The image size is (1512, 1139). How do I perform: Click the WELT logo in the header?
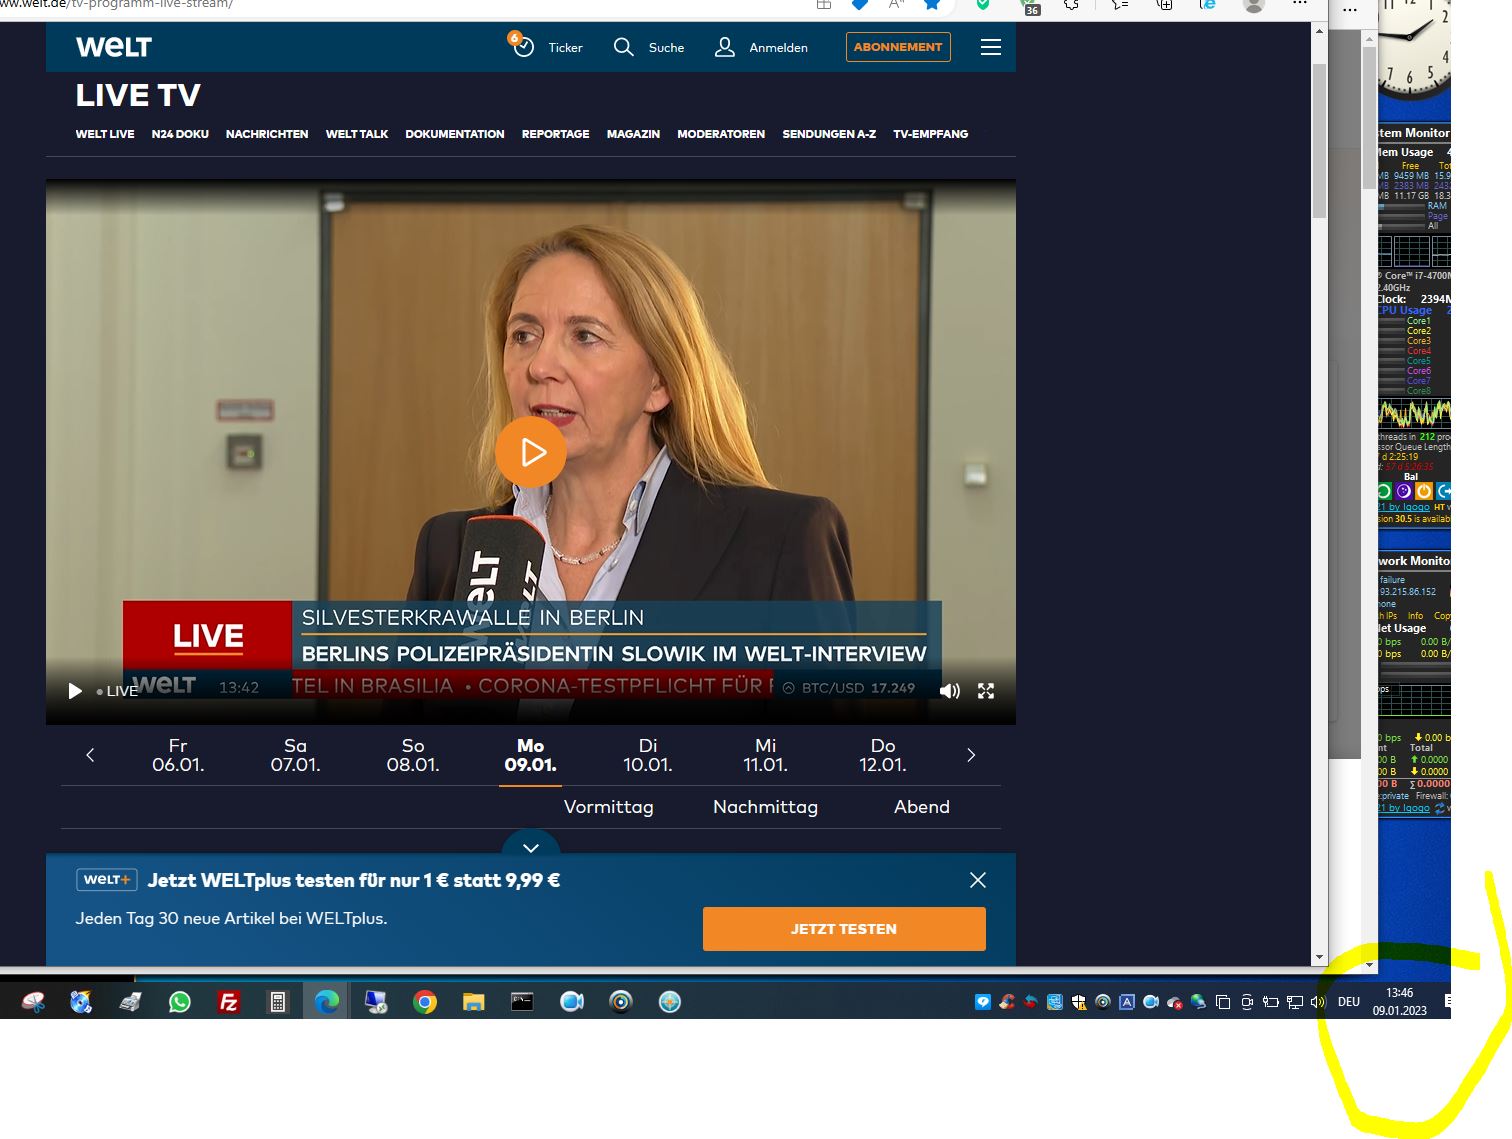(114, 47)
